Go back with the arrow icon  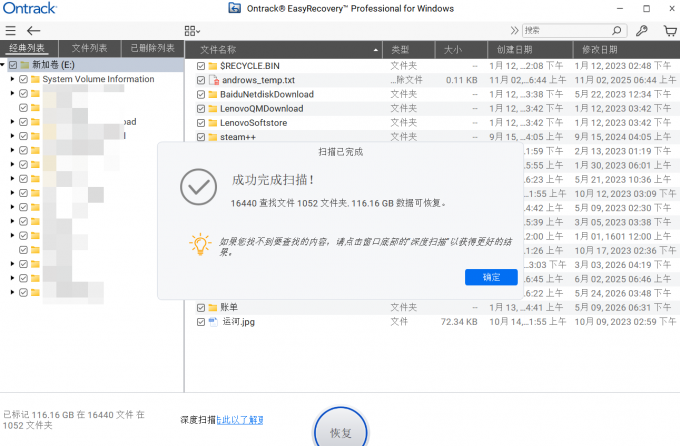[x=33, y=30]
